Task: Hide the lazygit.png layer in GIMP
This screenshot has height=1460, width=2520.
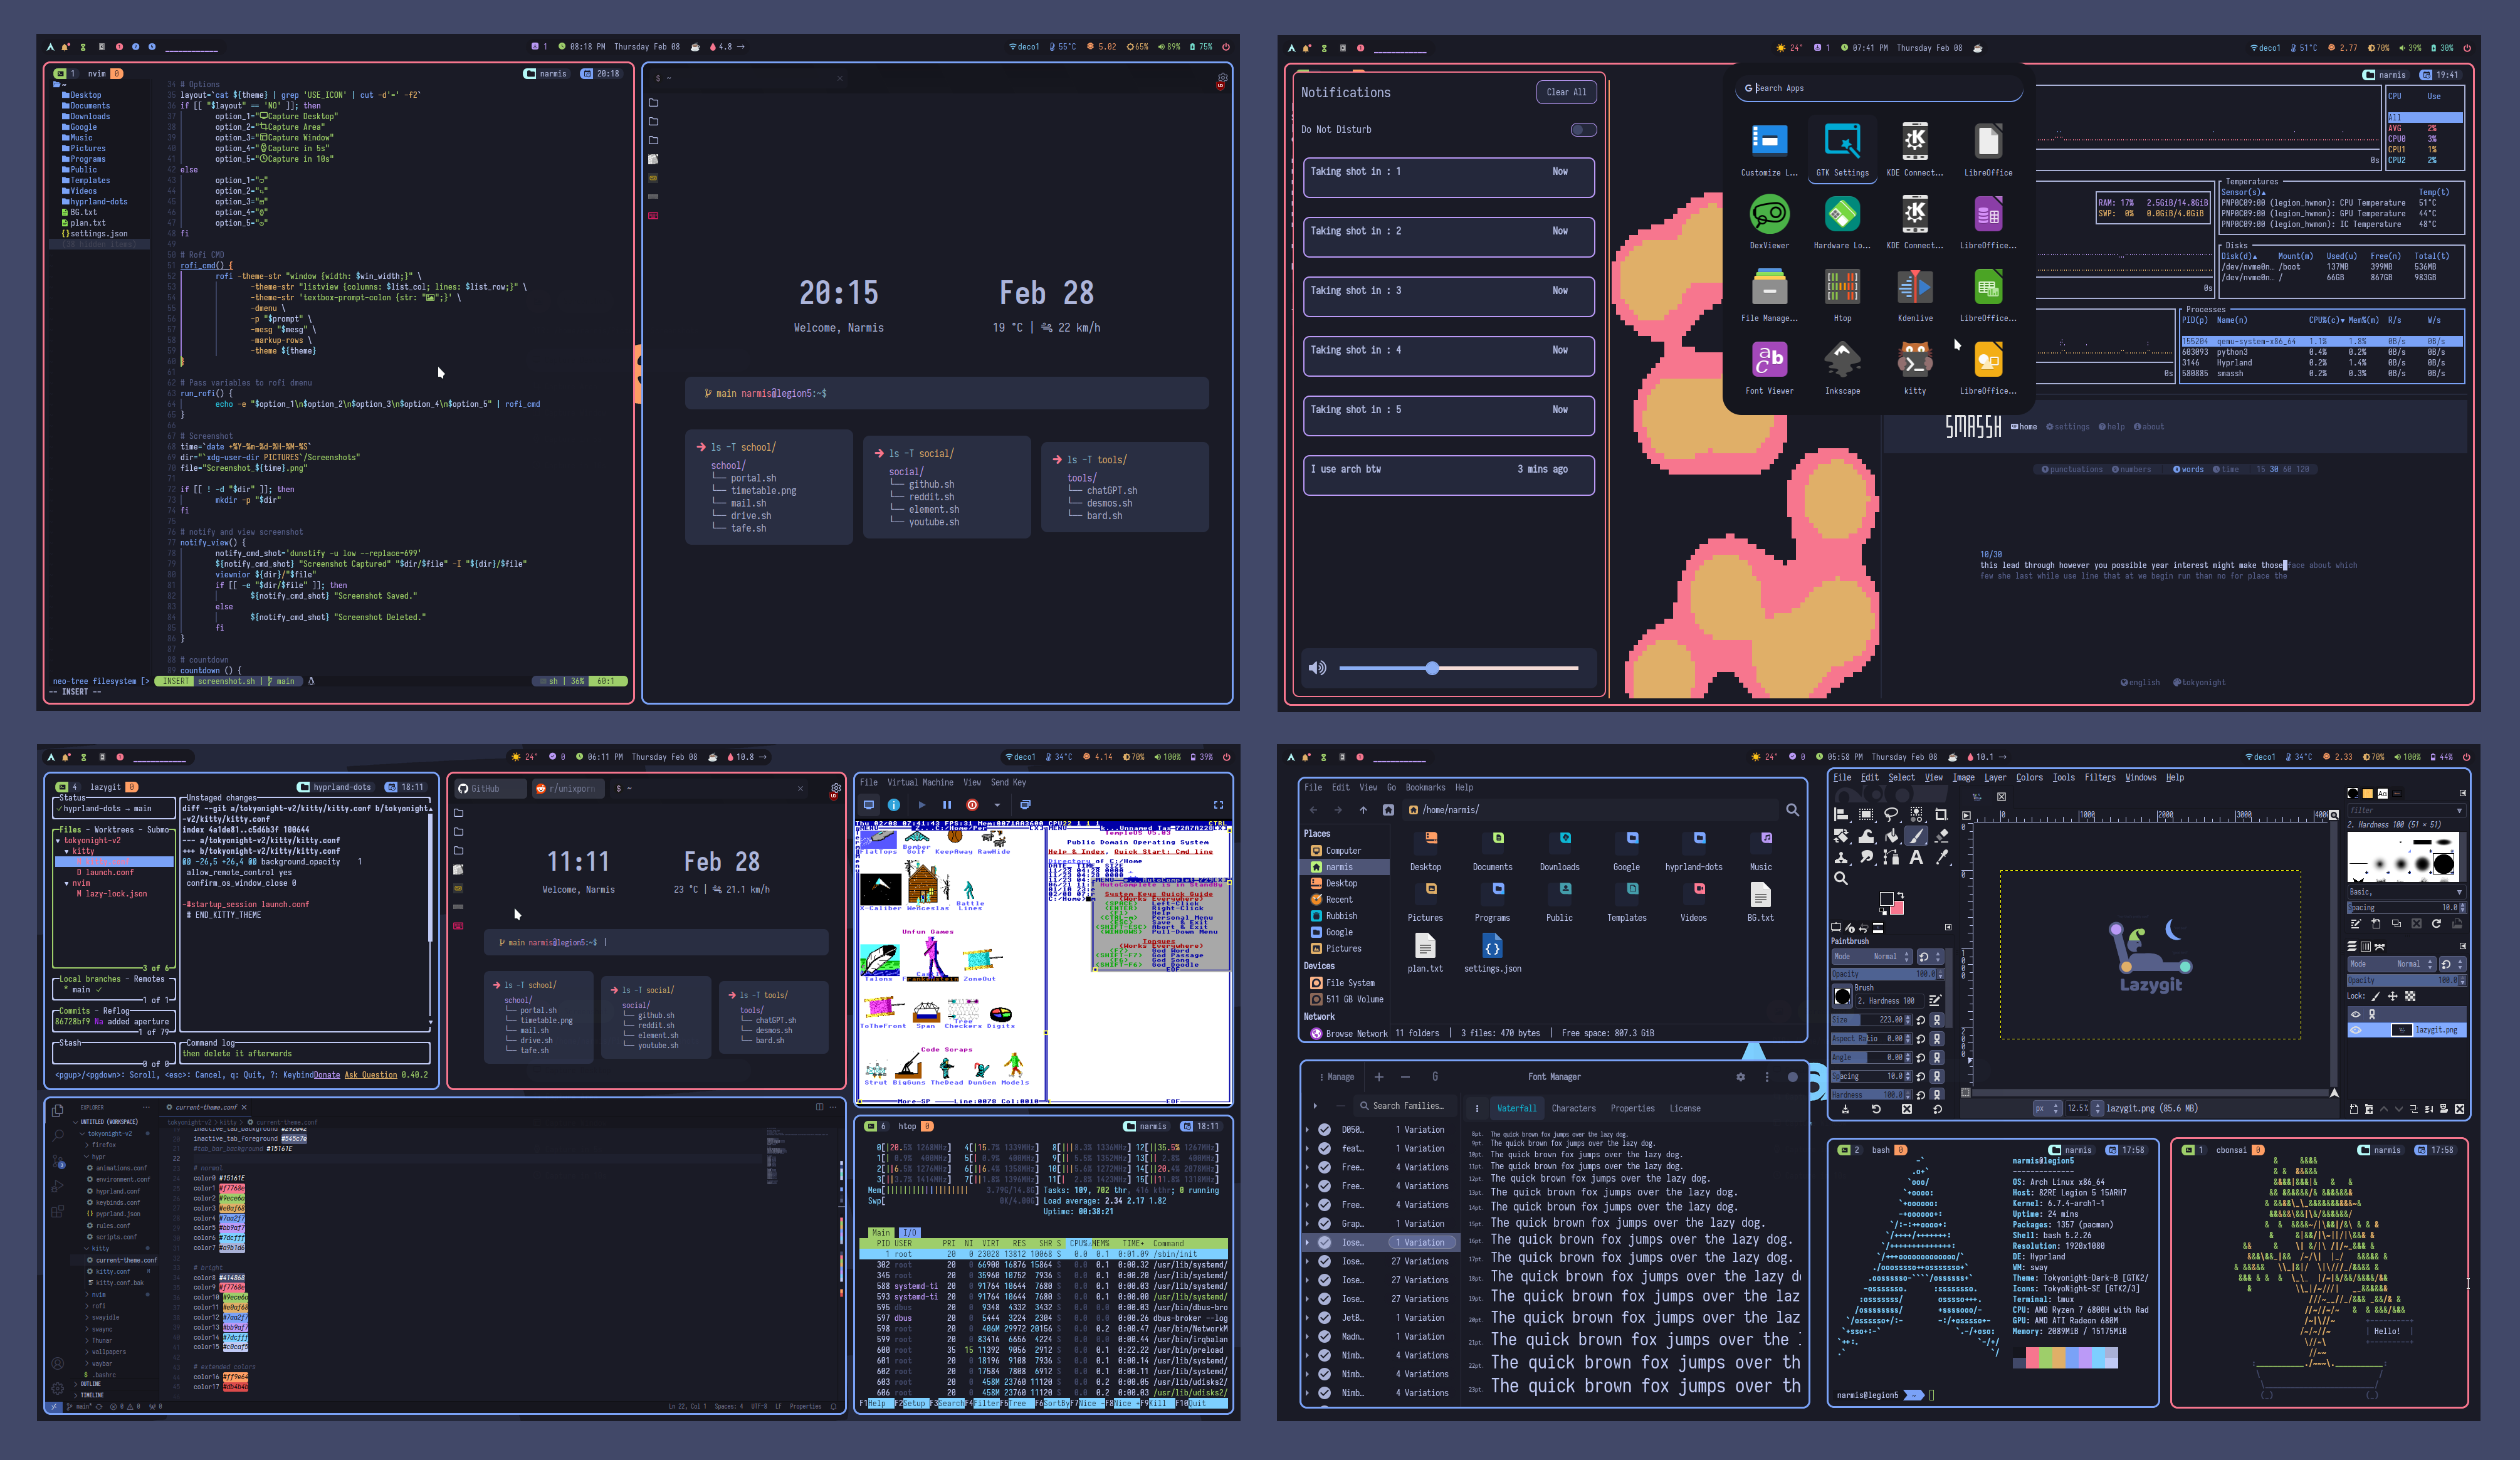Action: pyautogui.click(x=2356, y=1030)
